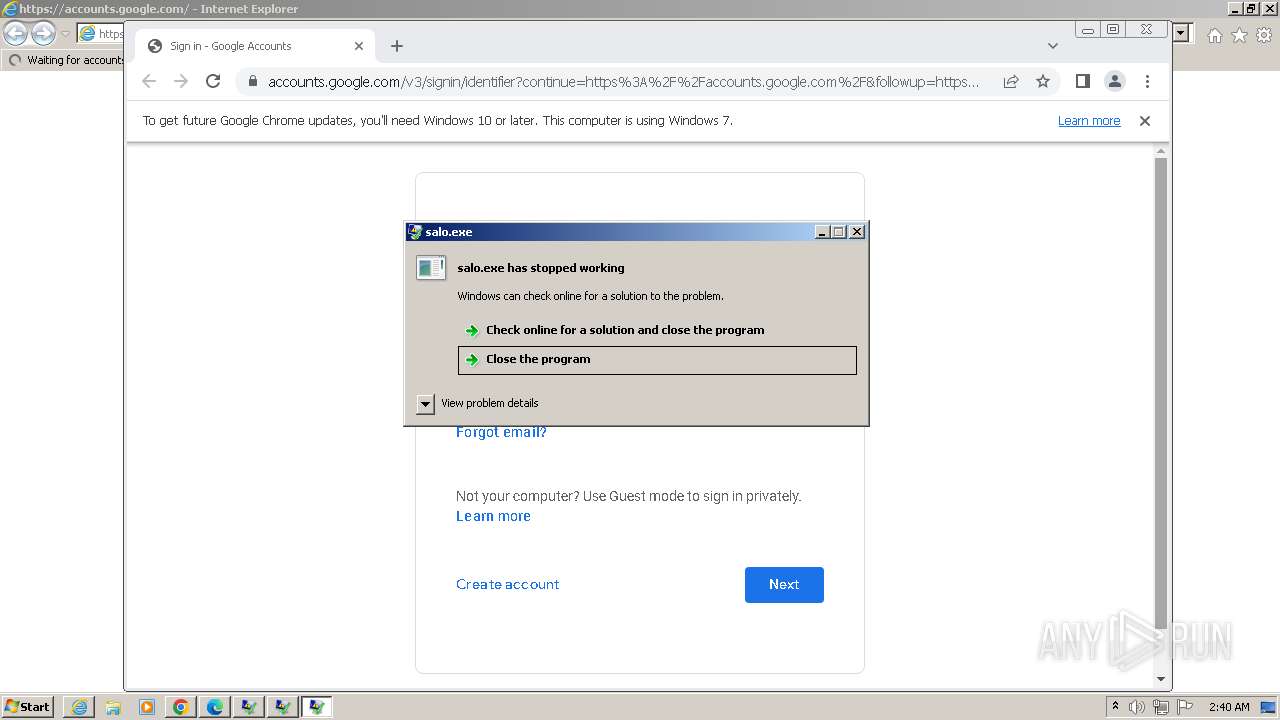The height and width of the screenshot is (720, 1280).
Task: Click the Internet Explorer taskbar icon
Action: coord(79,707)
